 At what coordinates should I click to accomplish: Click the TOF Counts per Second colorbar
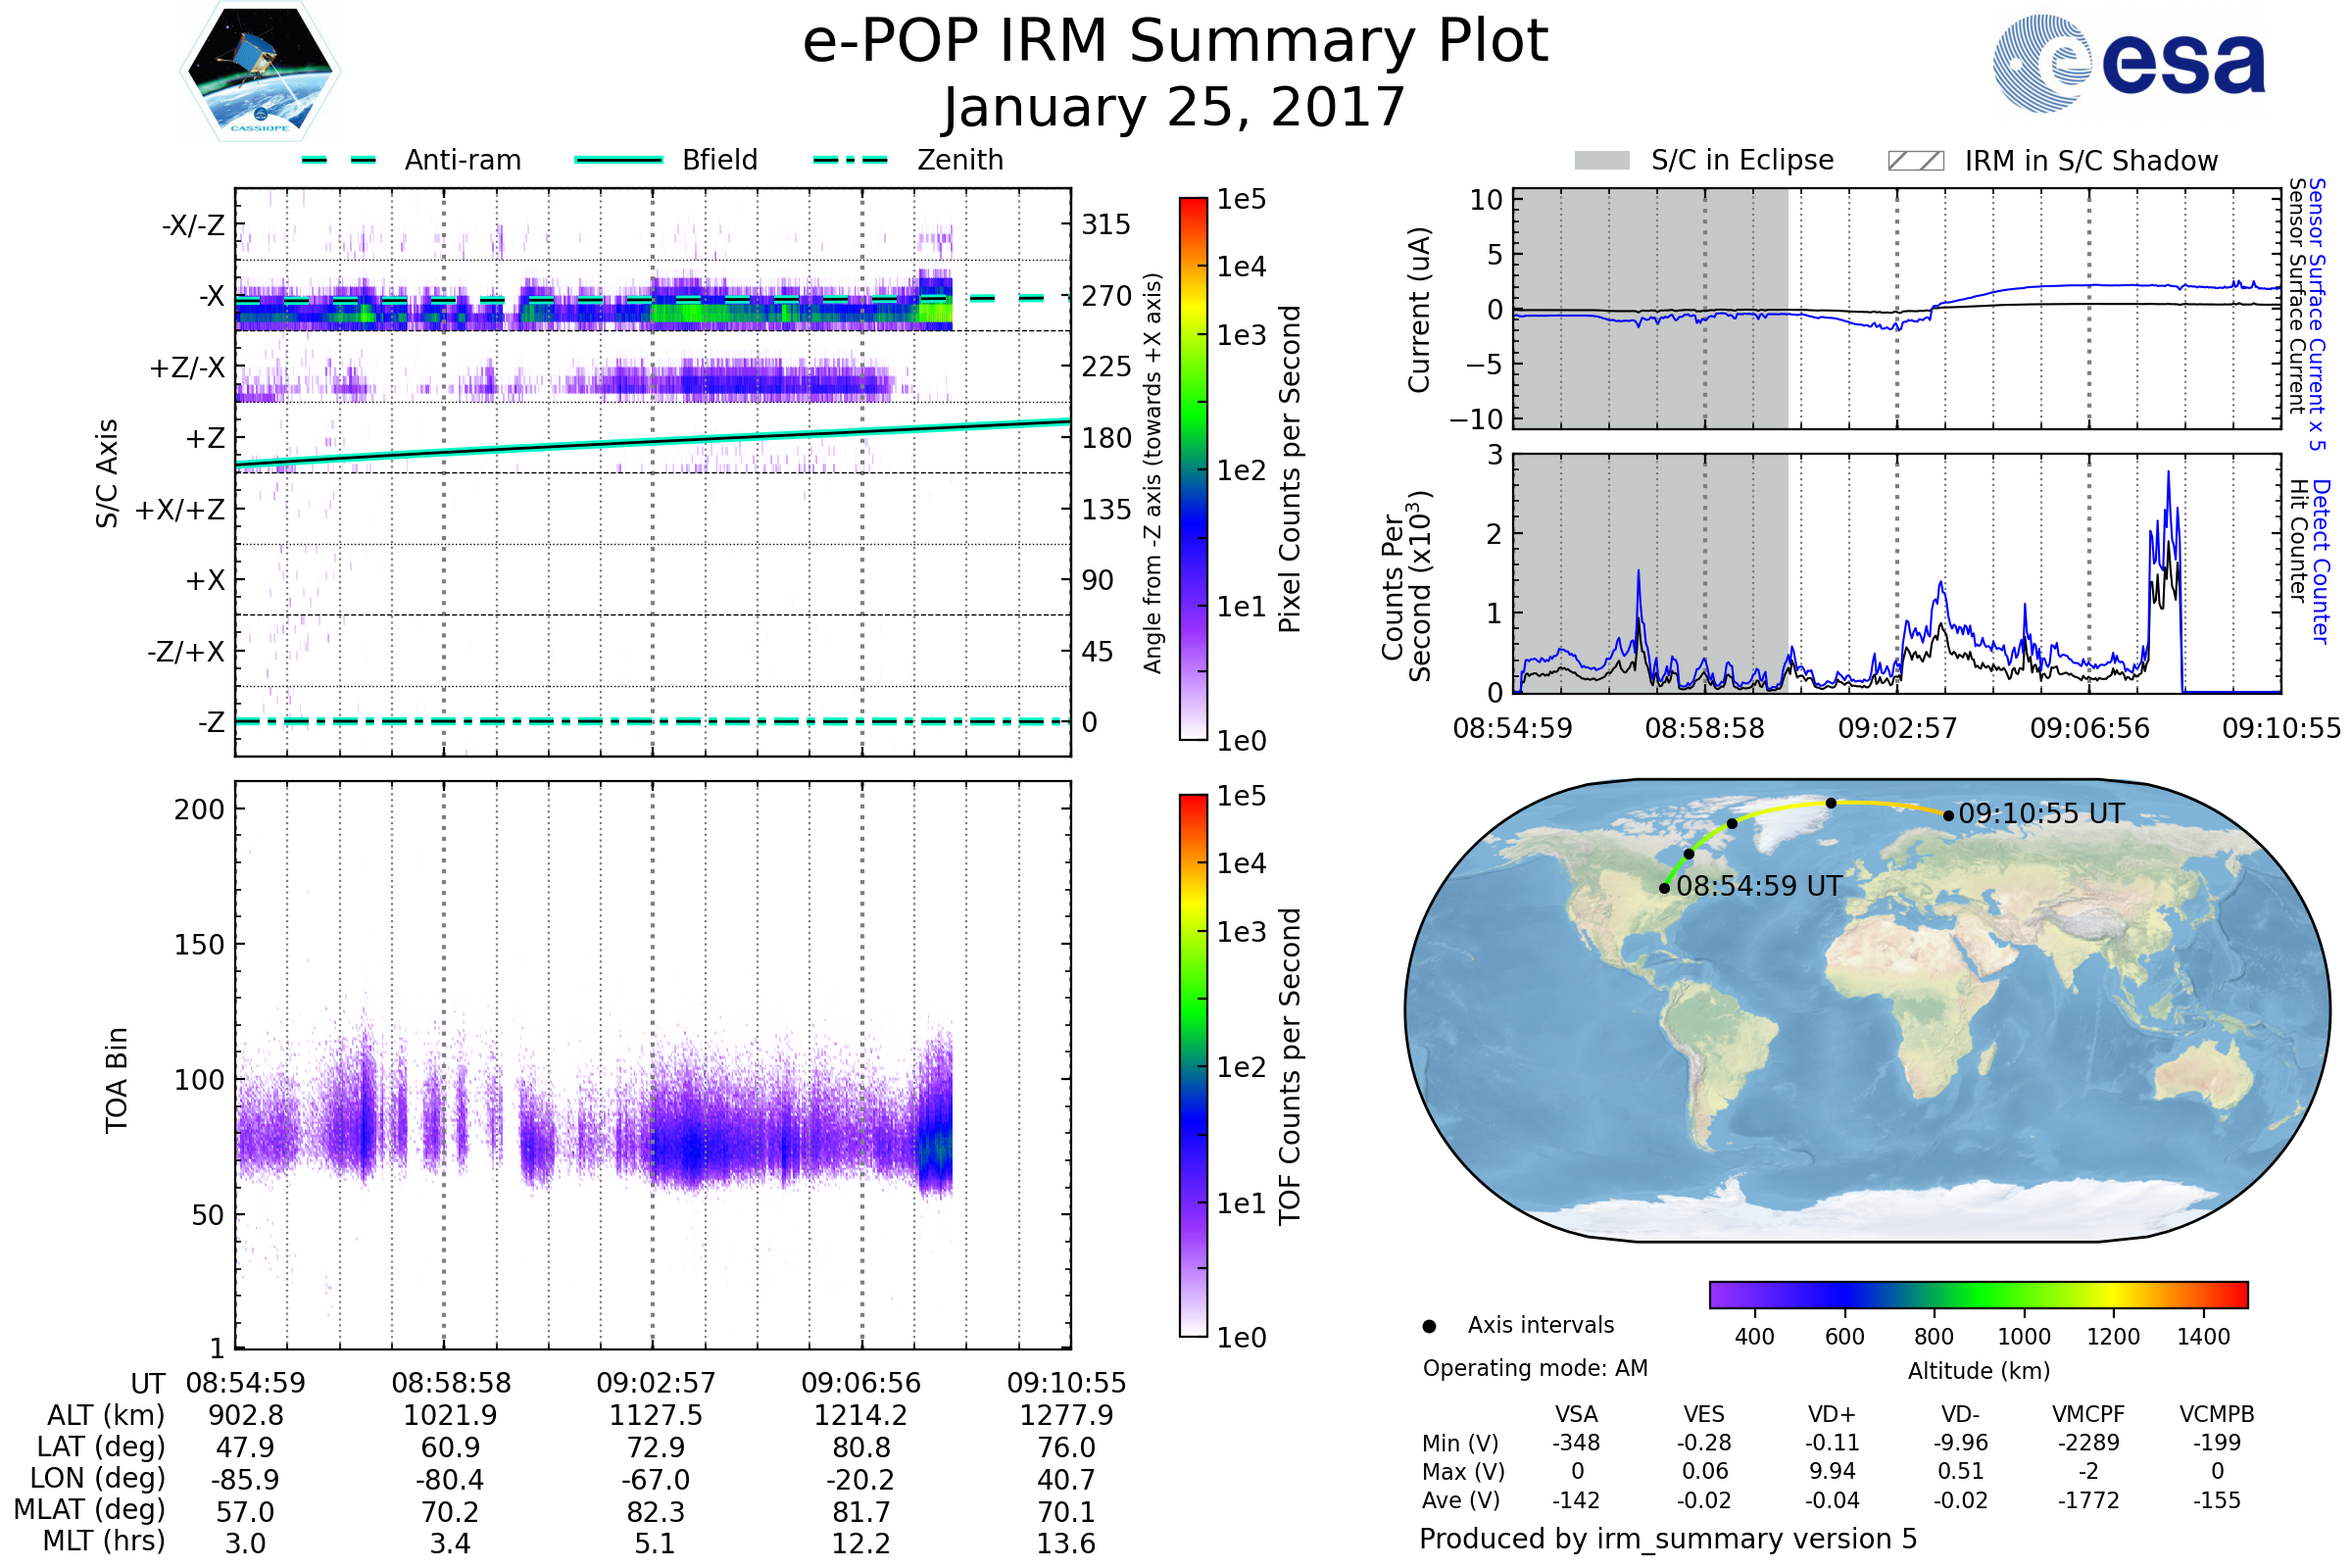pos(1193,1065)
